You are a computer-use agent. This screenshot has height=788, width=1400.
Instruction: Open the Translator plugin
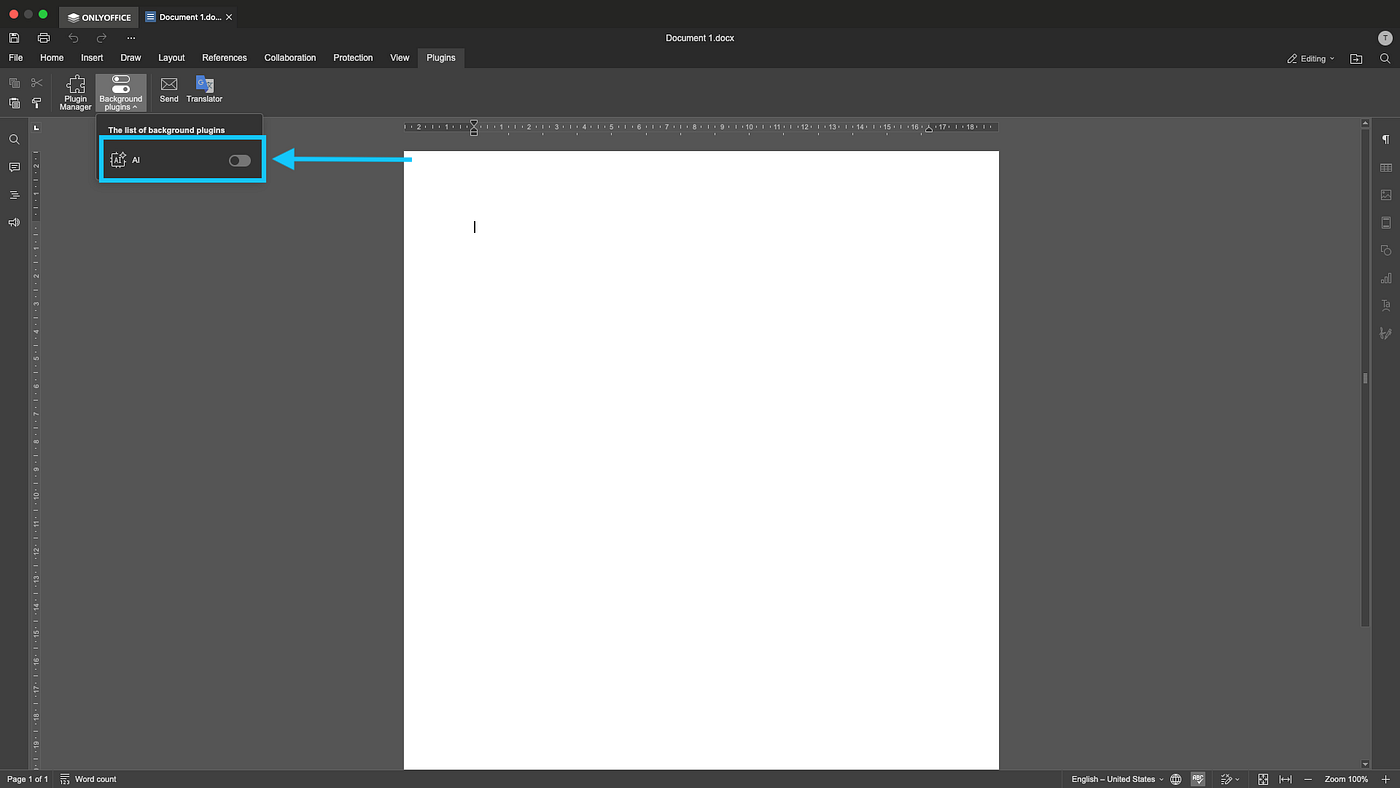click(204, 89)
